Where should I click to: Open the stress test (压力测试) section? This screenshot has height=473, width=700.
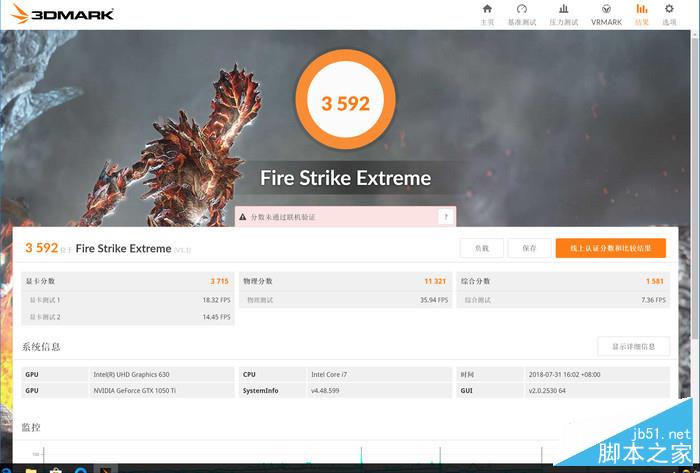(563, 15)
